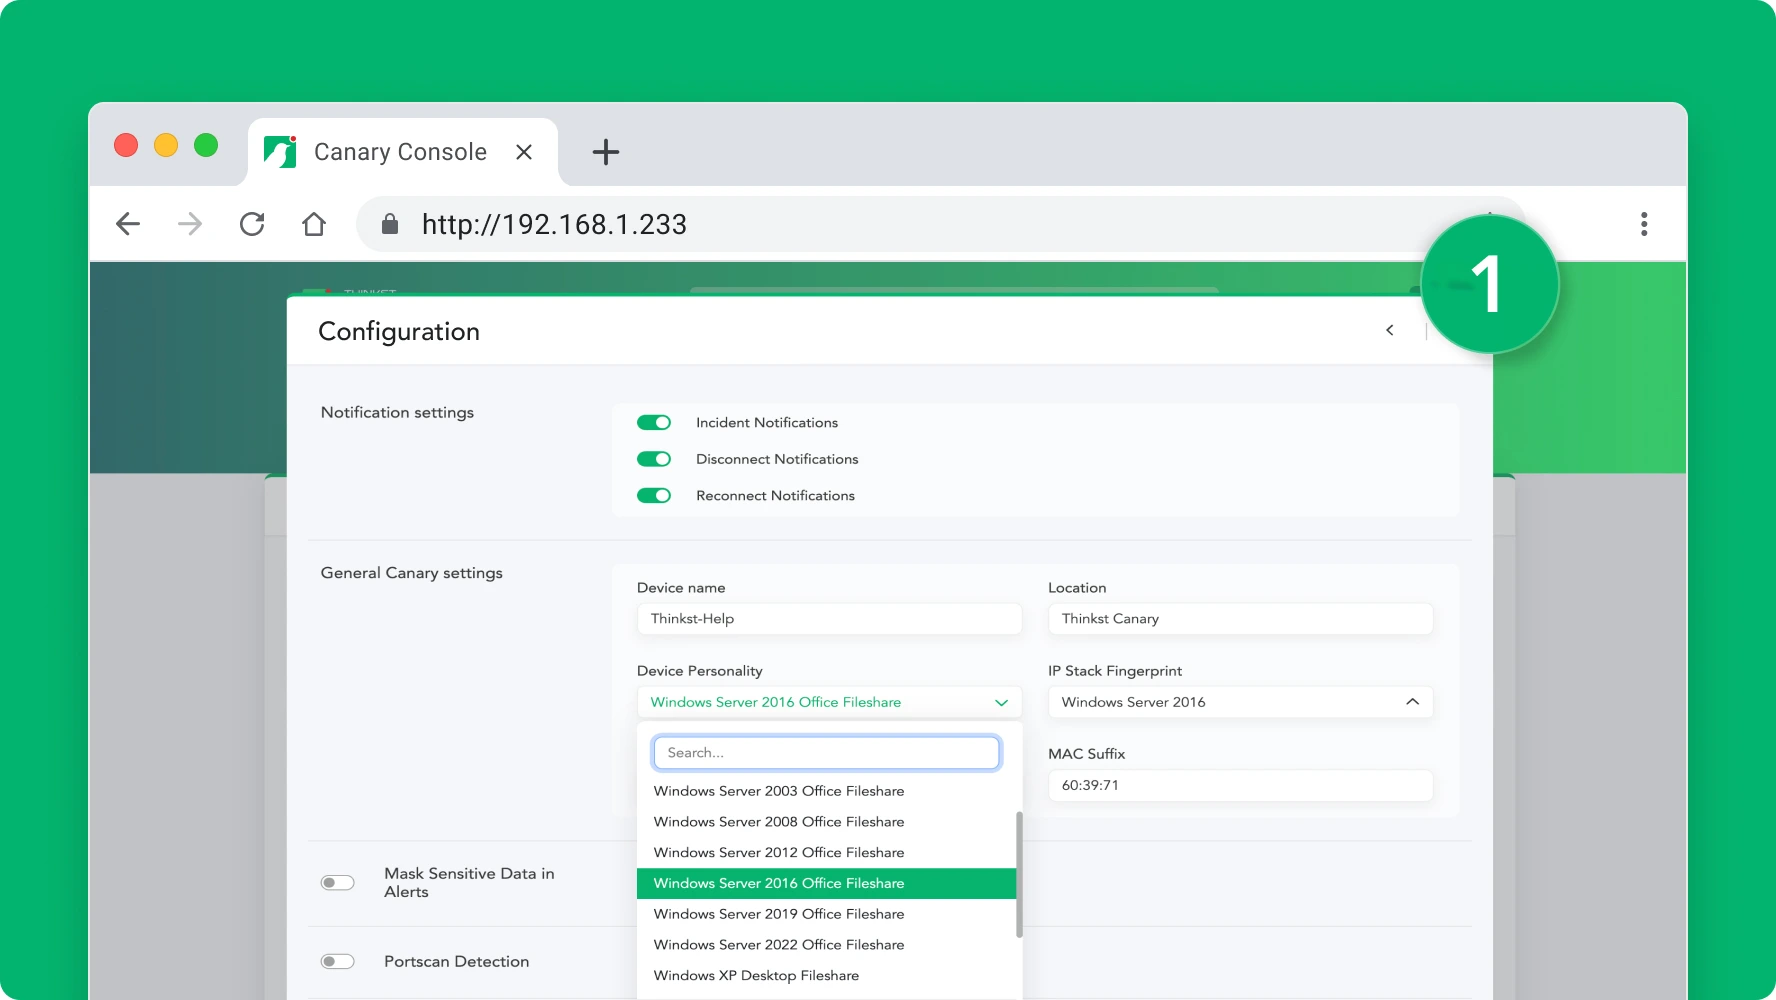Screen dimensions: 1776x1000
Task: Open browser three-dot menu
Action: coord(1644,224)
